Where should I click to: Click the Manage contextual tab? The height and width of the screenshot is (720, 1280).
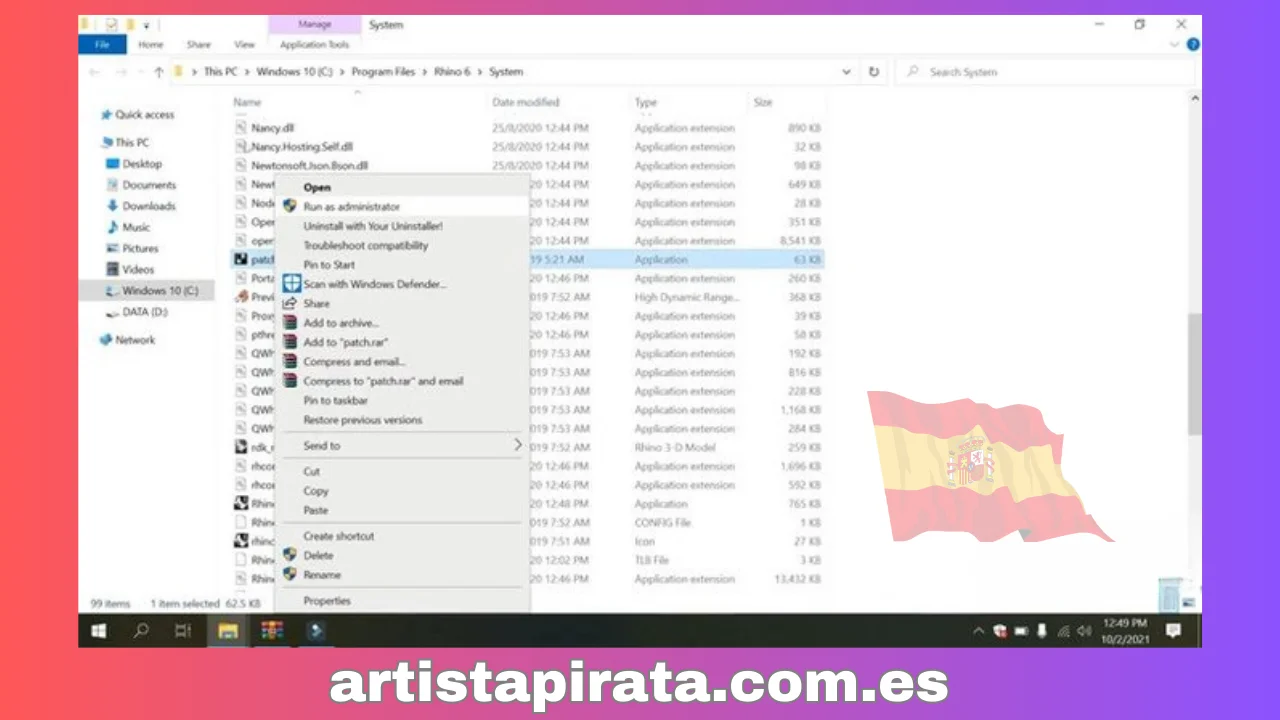[x=315, y=24]
